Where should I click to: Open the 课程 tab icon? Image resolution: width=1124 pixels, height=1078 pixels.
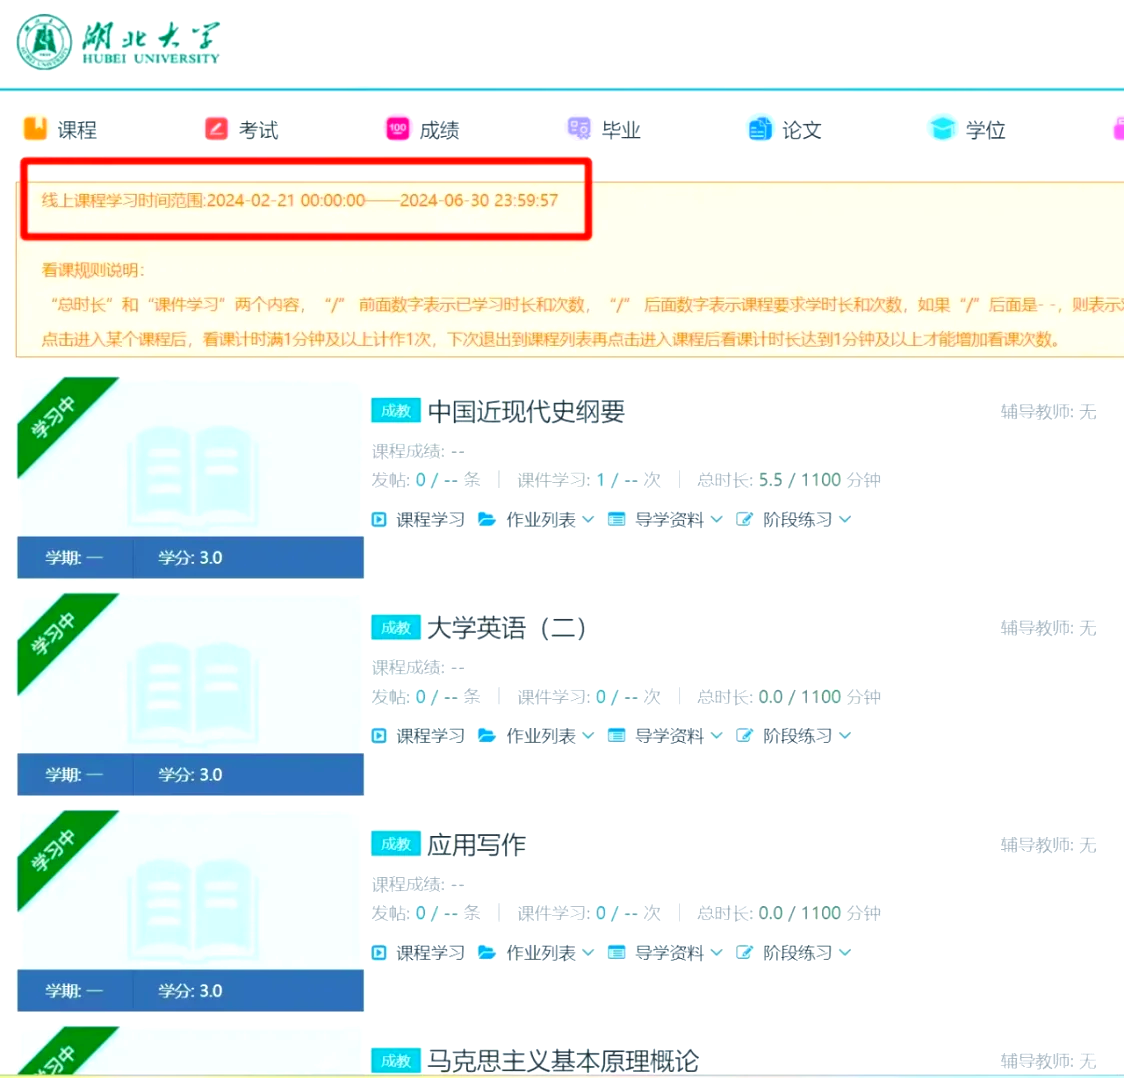point(35,128)
